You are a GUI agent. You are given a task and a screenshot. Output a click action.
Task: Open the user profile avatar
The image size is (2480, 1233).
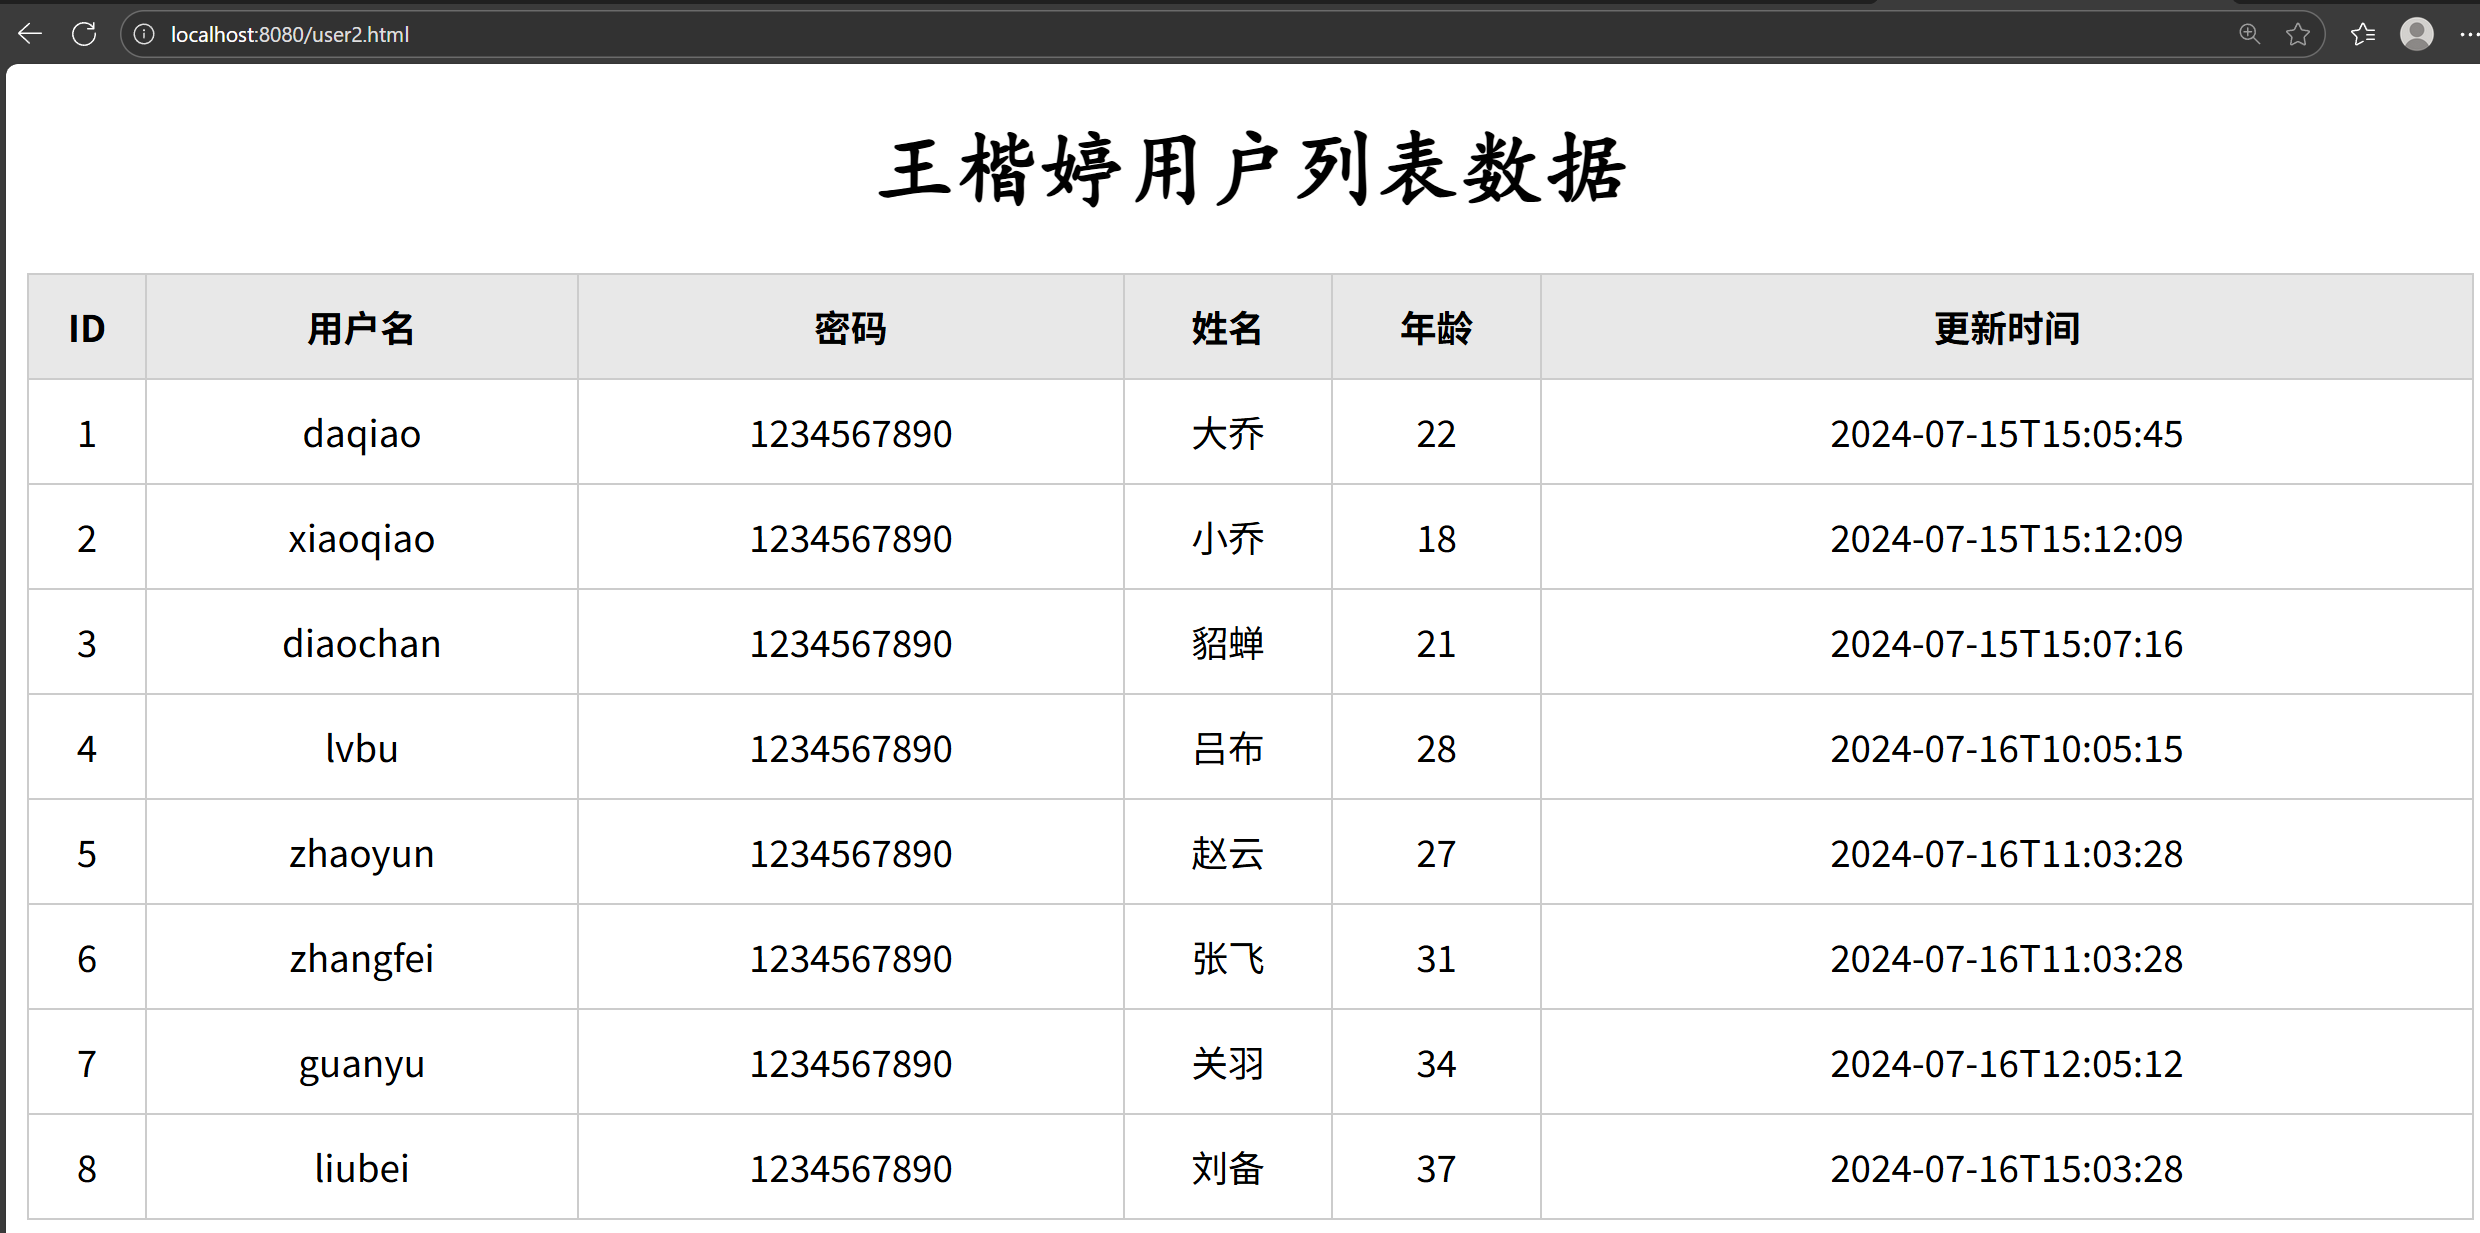[x=2417, y=34]
